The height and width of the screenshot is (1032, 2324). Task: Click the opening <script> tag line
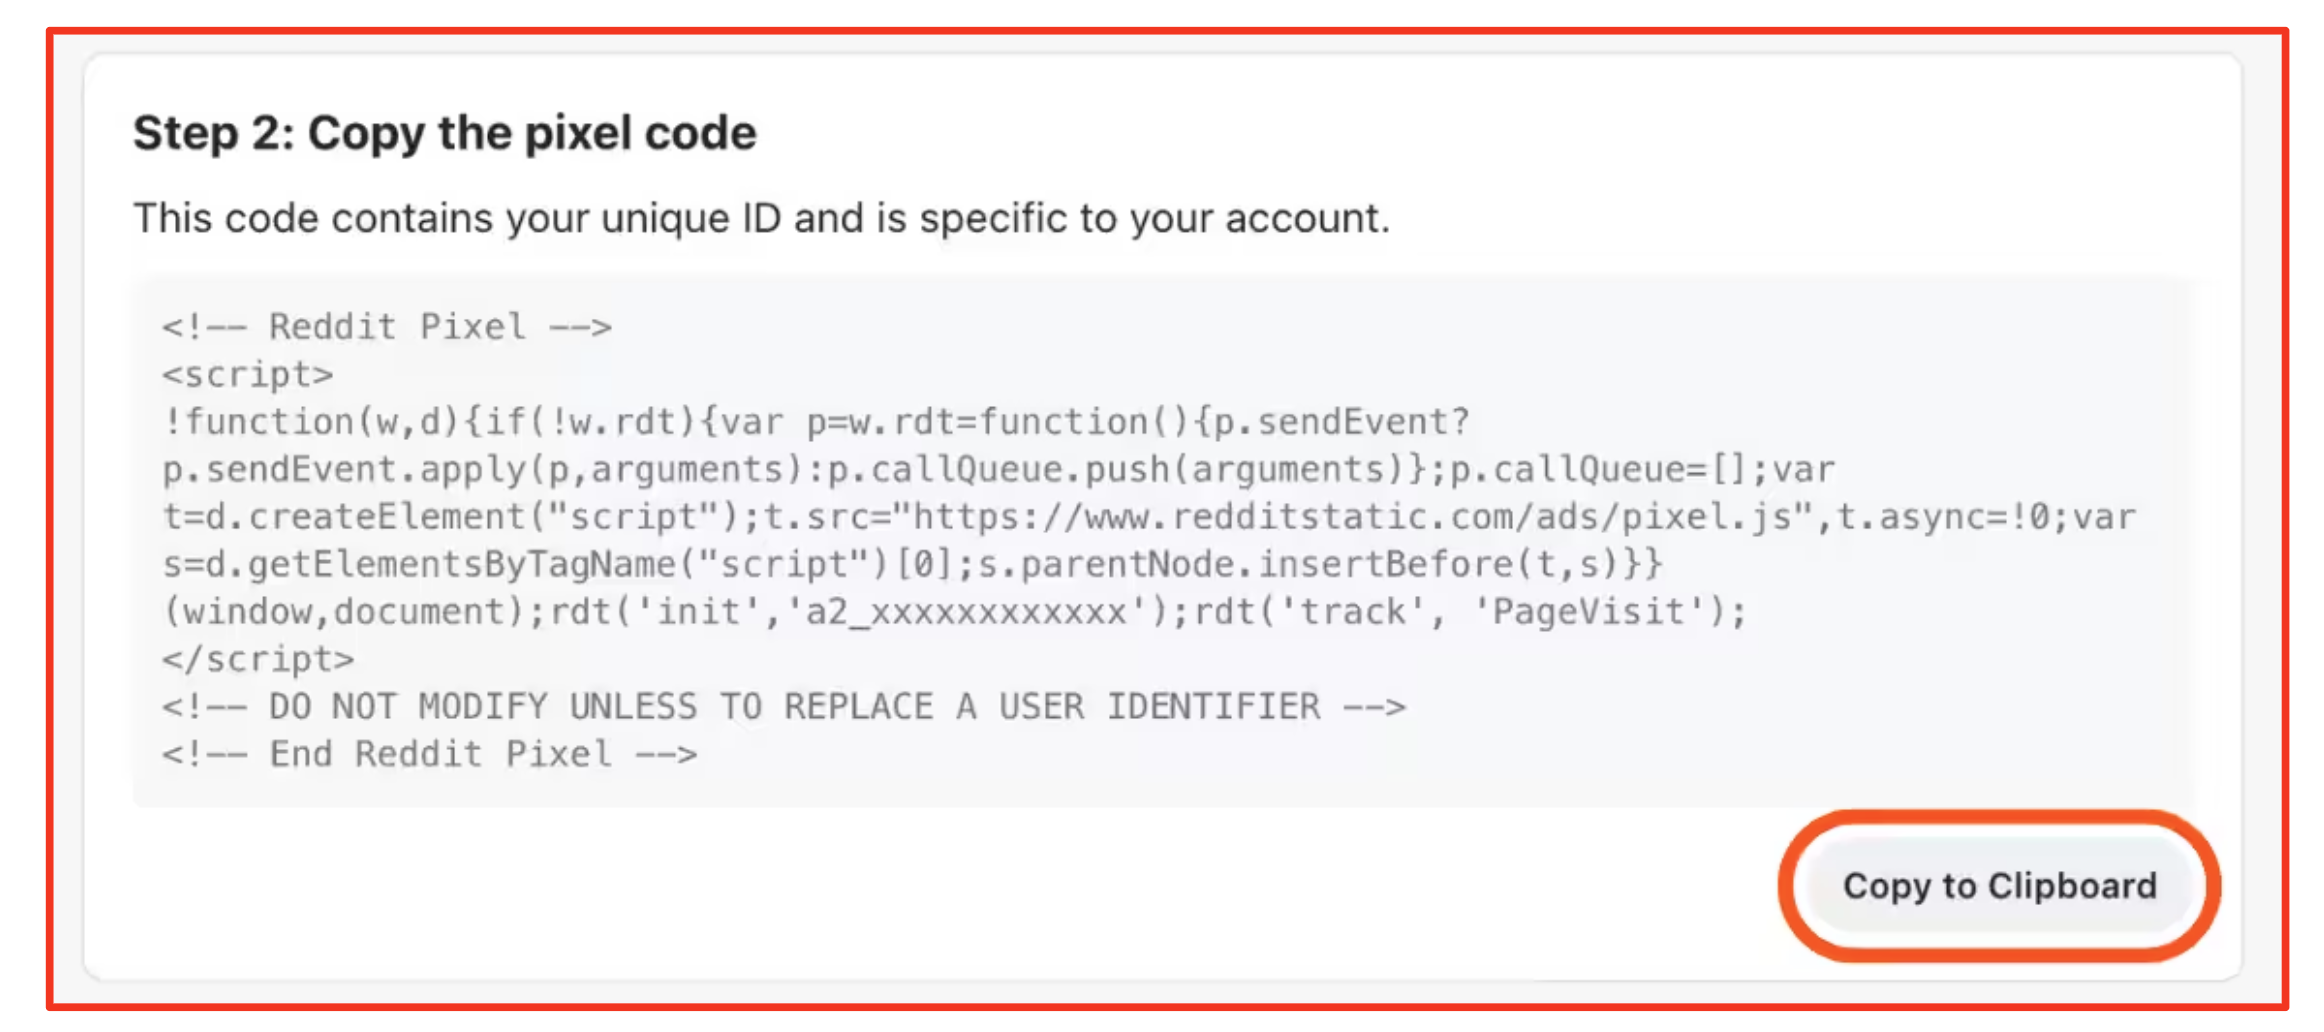pyautogui.click(x=248, y=375)
